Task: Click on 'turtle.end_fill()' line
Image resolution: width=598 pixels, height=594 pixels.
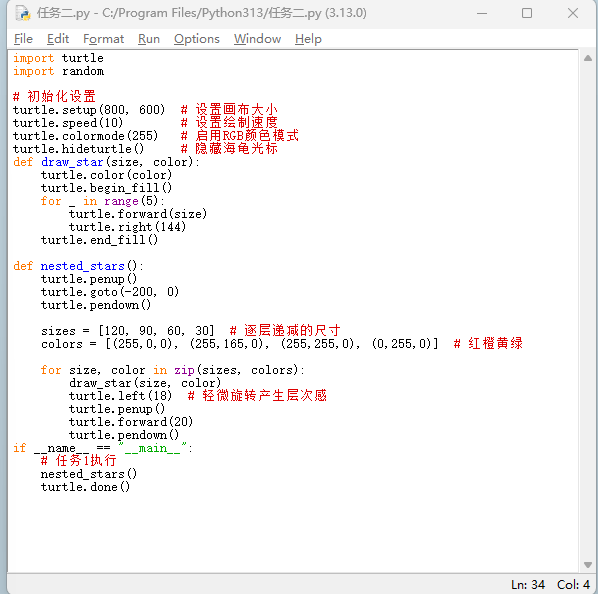Action: 99,240
